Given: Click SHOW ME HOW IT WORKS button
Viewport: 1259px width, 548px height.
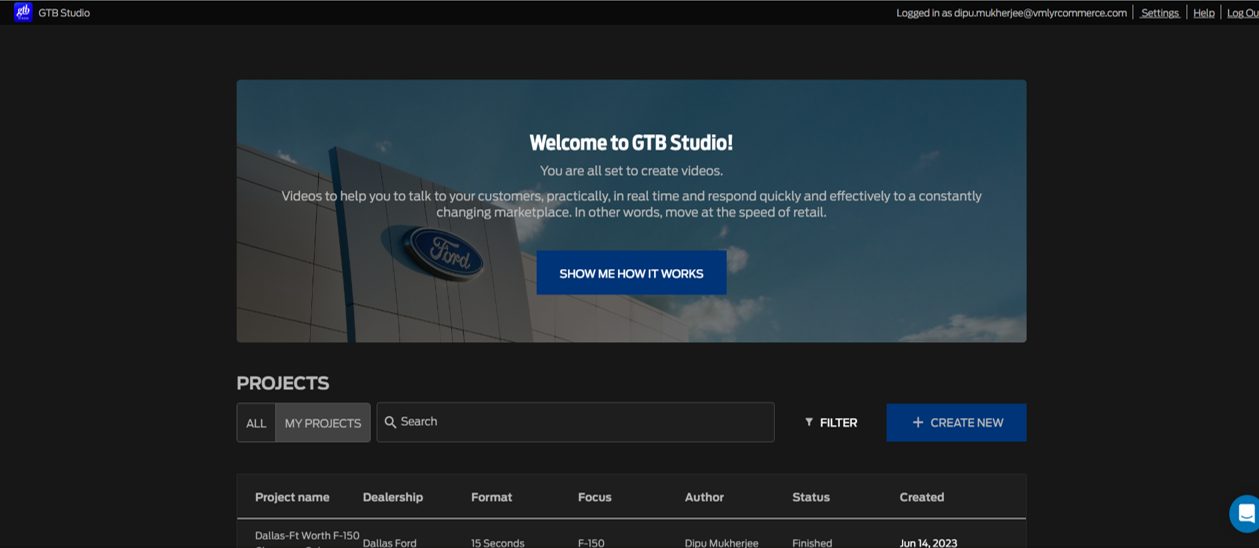Looking at the screenshot, I should pos(631,273).
